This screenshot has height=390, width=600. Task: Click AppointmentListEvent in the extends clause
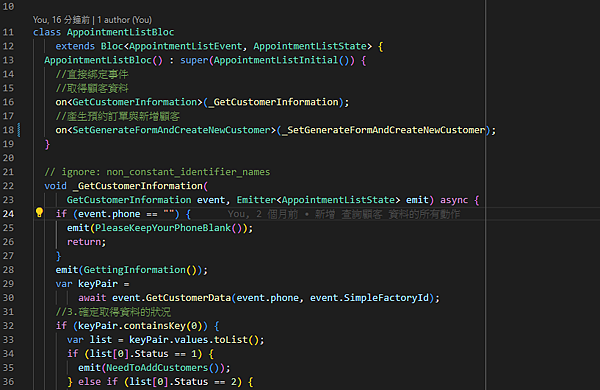tap(186, 46)
